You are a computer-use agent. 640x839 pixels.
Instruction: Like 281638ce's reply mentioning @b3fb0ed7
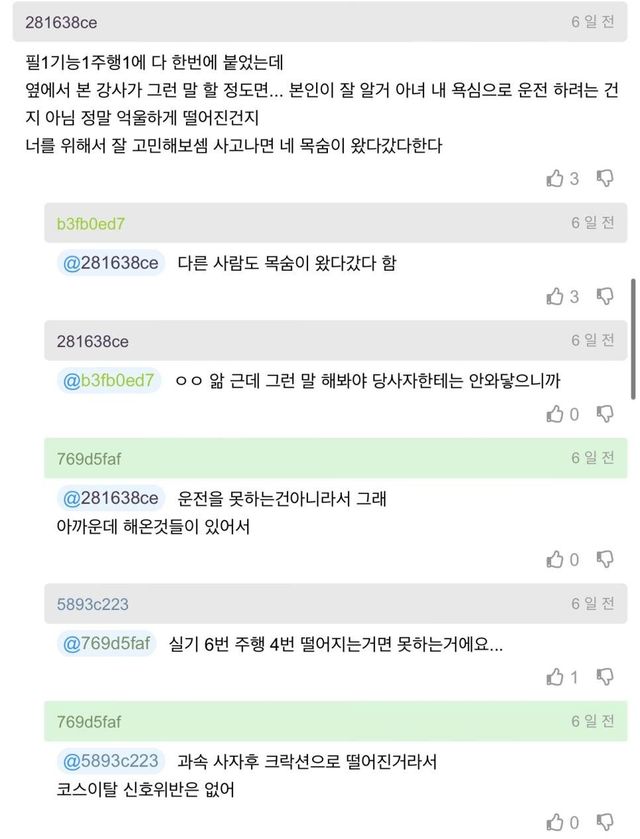556,414
